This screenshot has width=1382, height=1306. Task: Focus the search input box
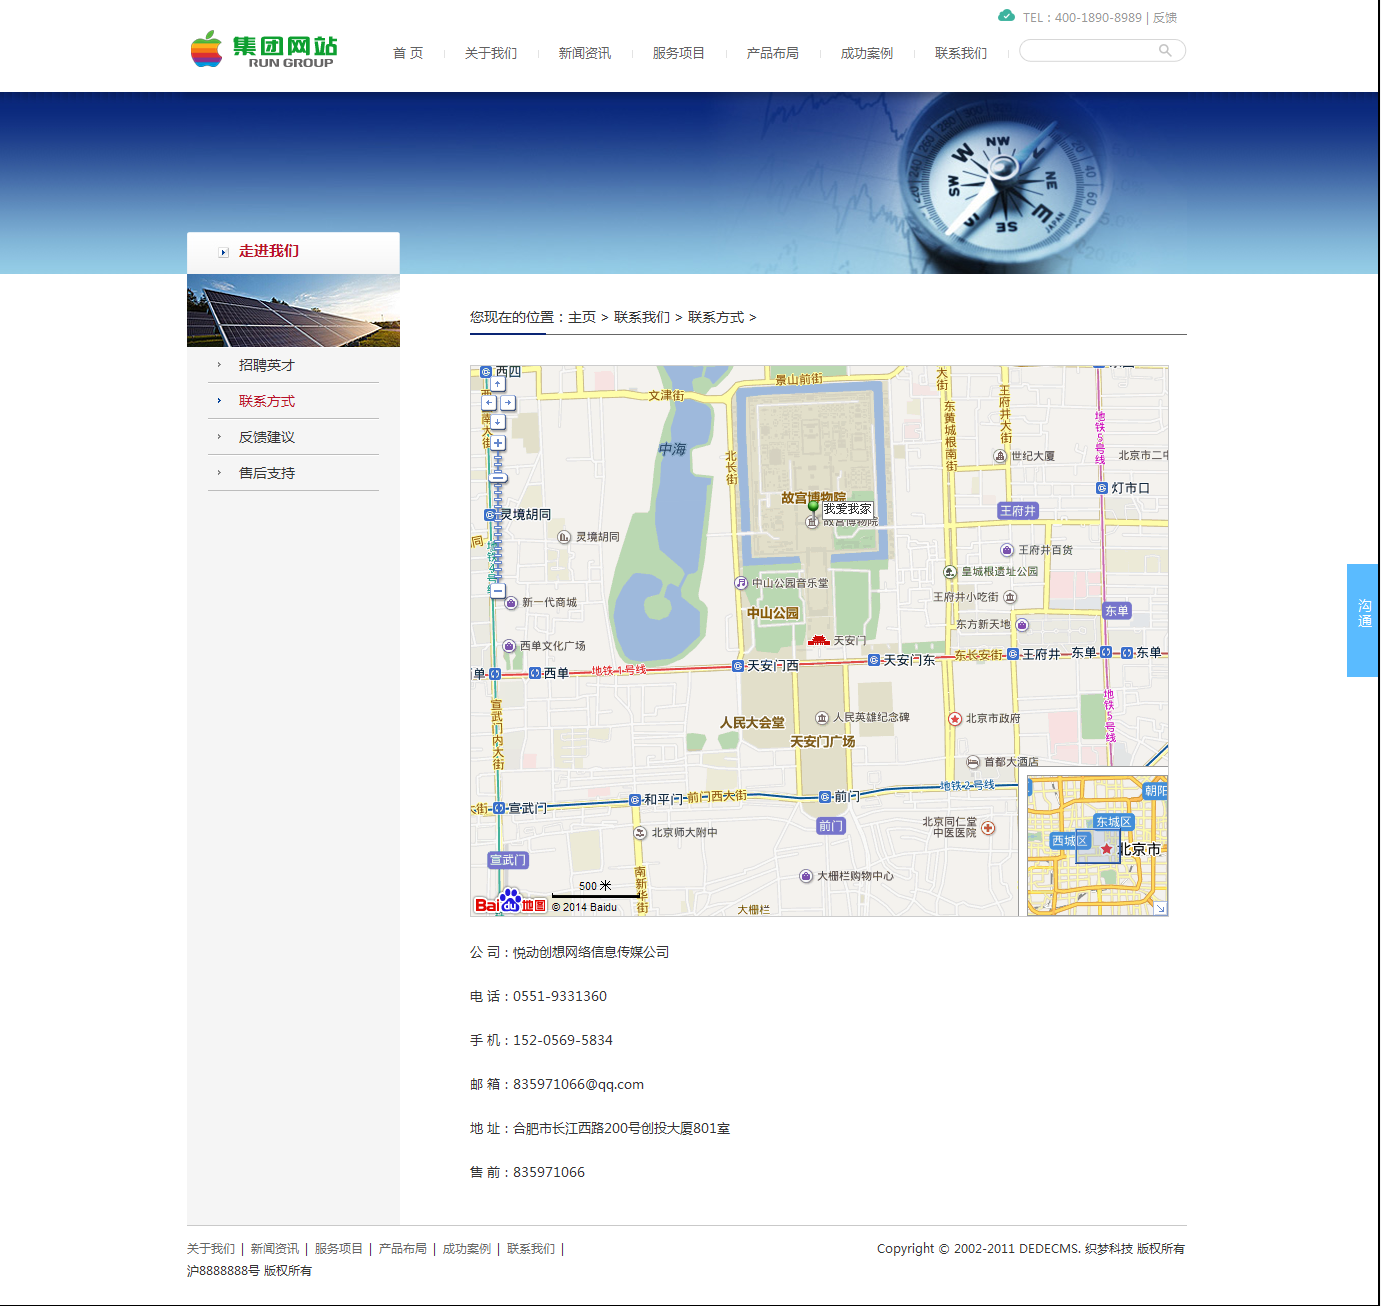tap(1088, 51)
